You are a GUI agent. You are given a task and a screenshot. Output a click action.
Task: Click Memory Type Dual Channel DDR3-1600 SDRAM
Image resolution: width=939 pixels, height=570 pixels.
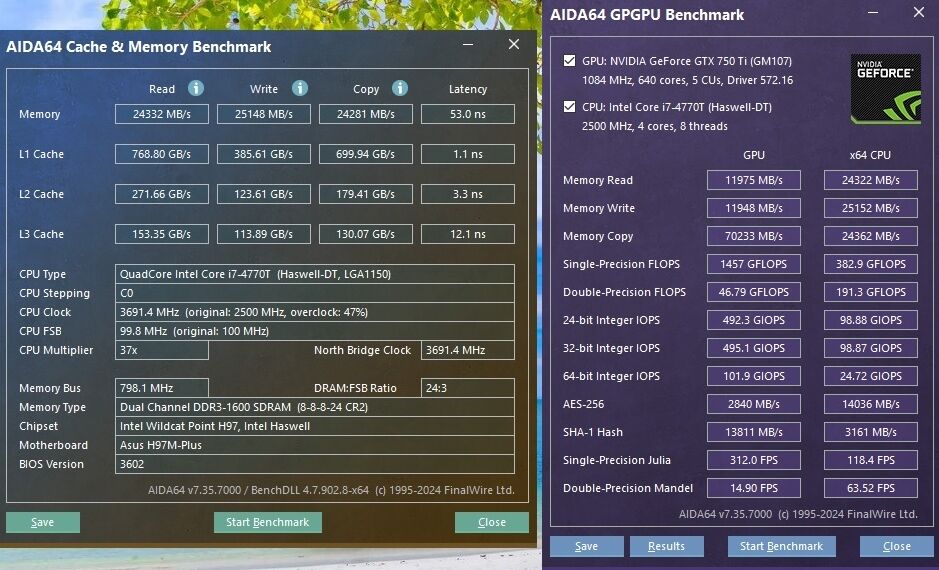pyautogui.click(x=314, y=407)
